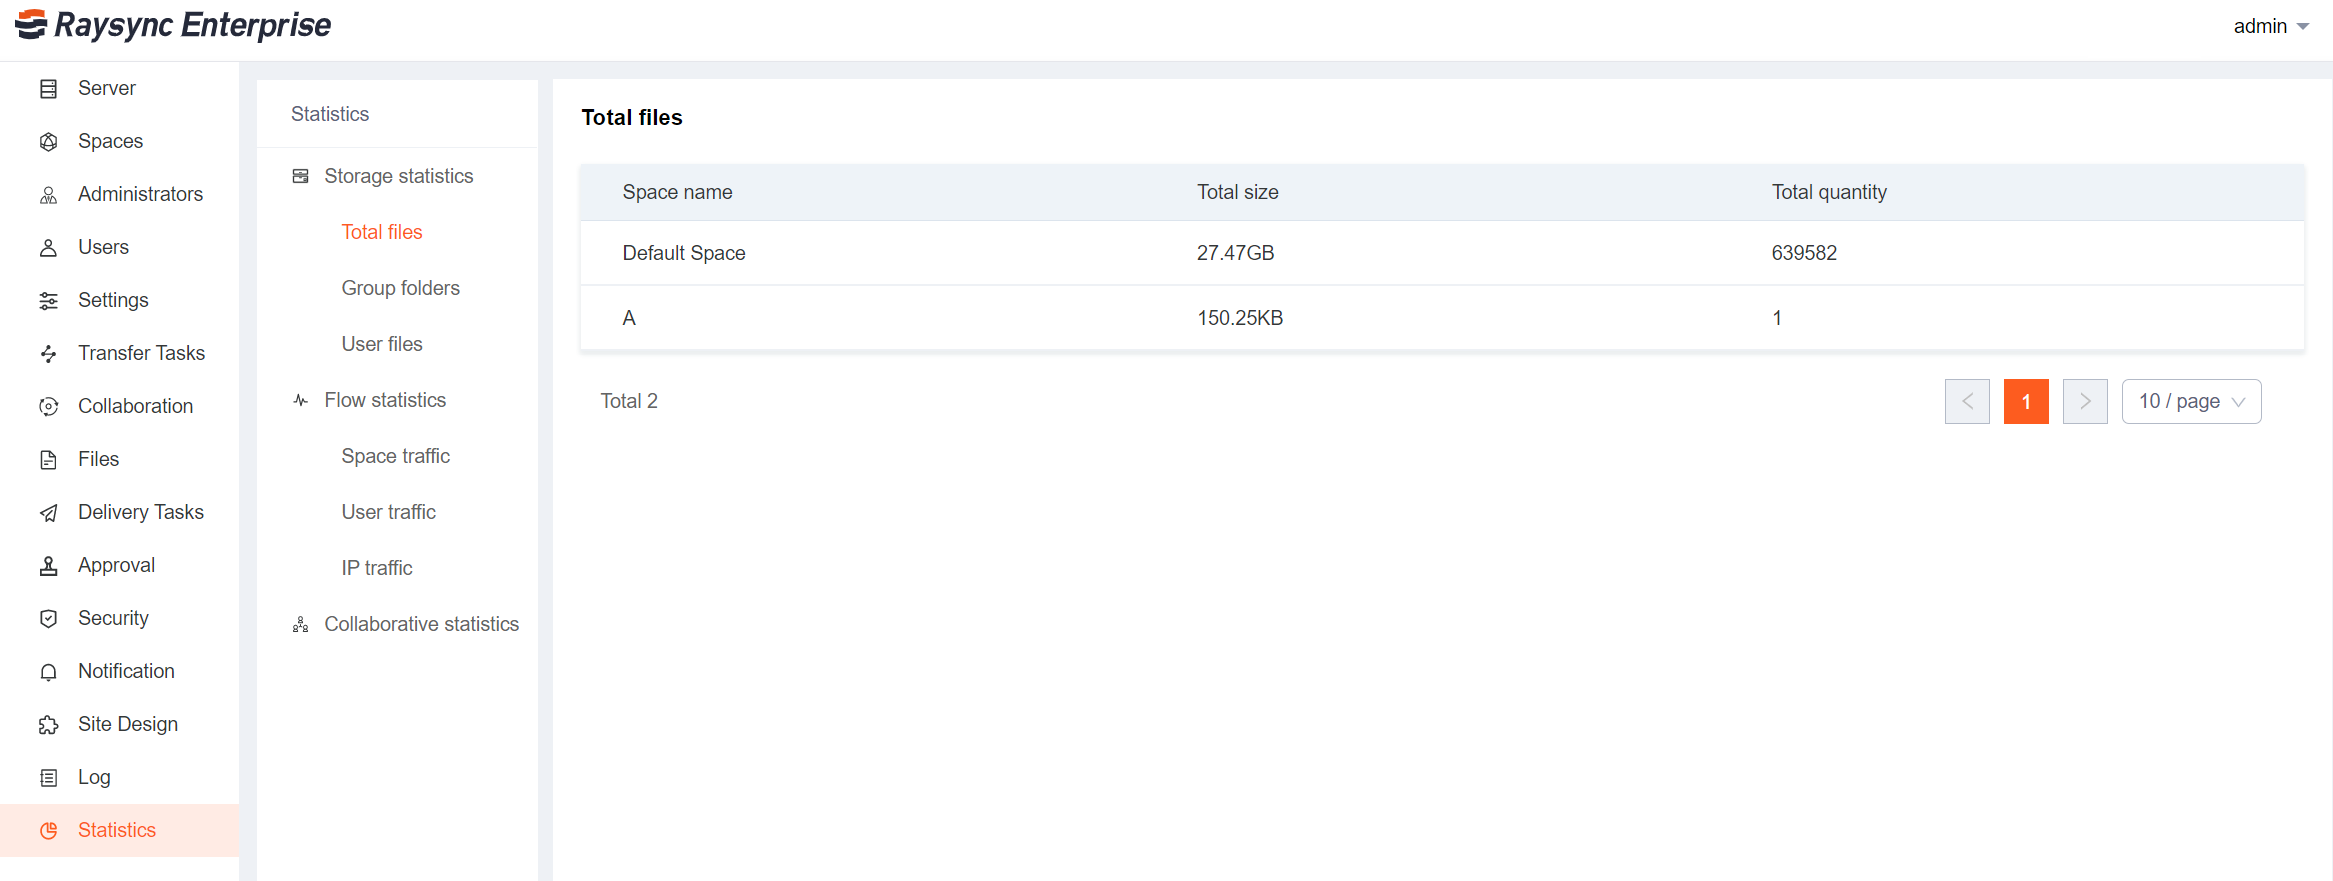Viewport: 2333px width, 881px height.
Task: Click the Spaces sidebar icon
Action: tap(48, 142)
